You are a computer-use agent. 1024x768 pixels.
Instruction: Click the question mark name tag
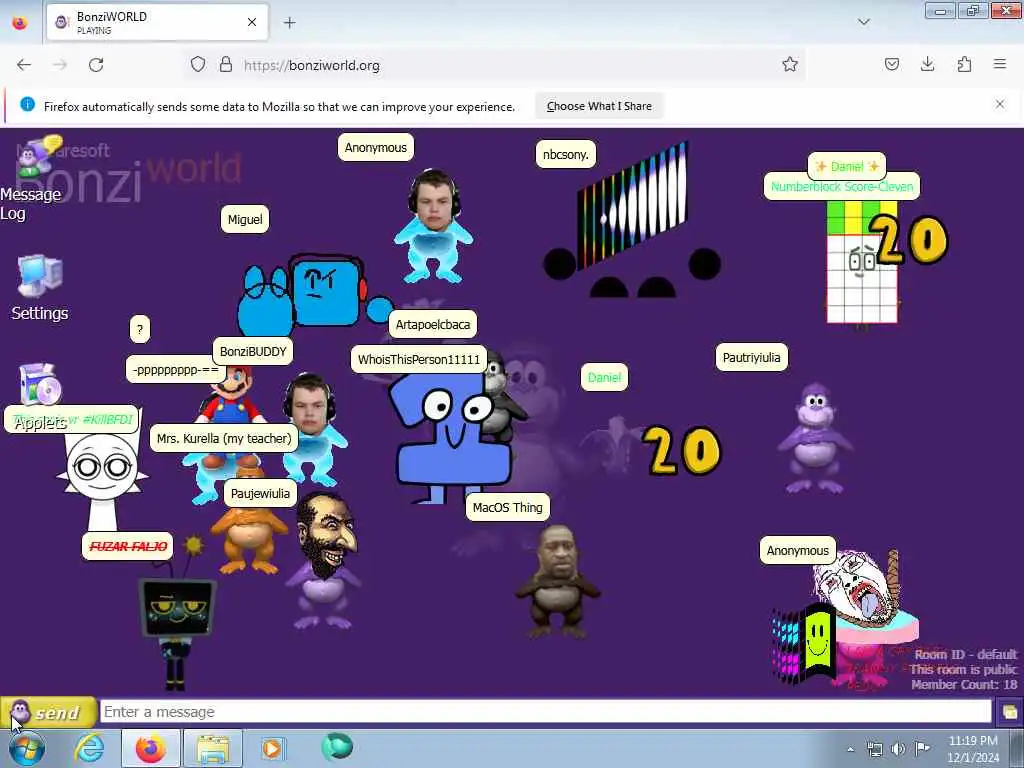pyautogui.click(x=140, y=329)
